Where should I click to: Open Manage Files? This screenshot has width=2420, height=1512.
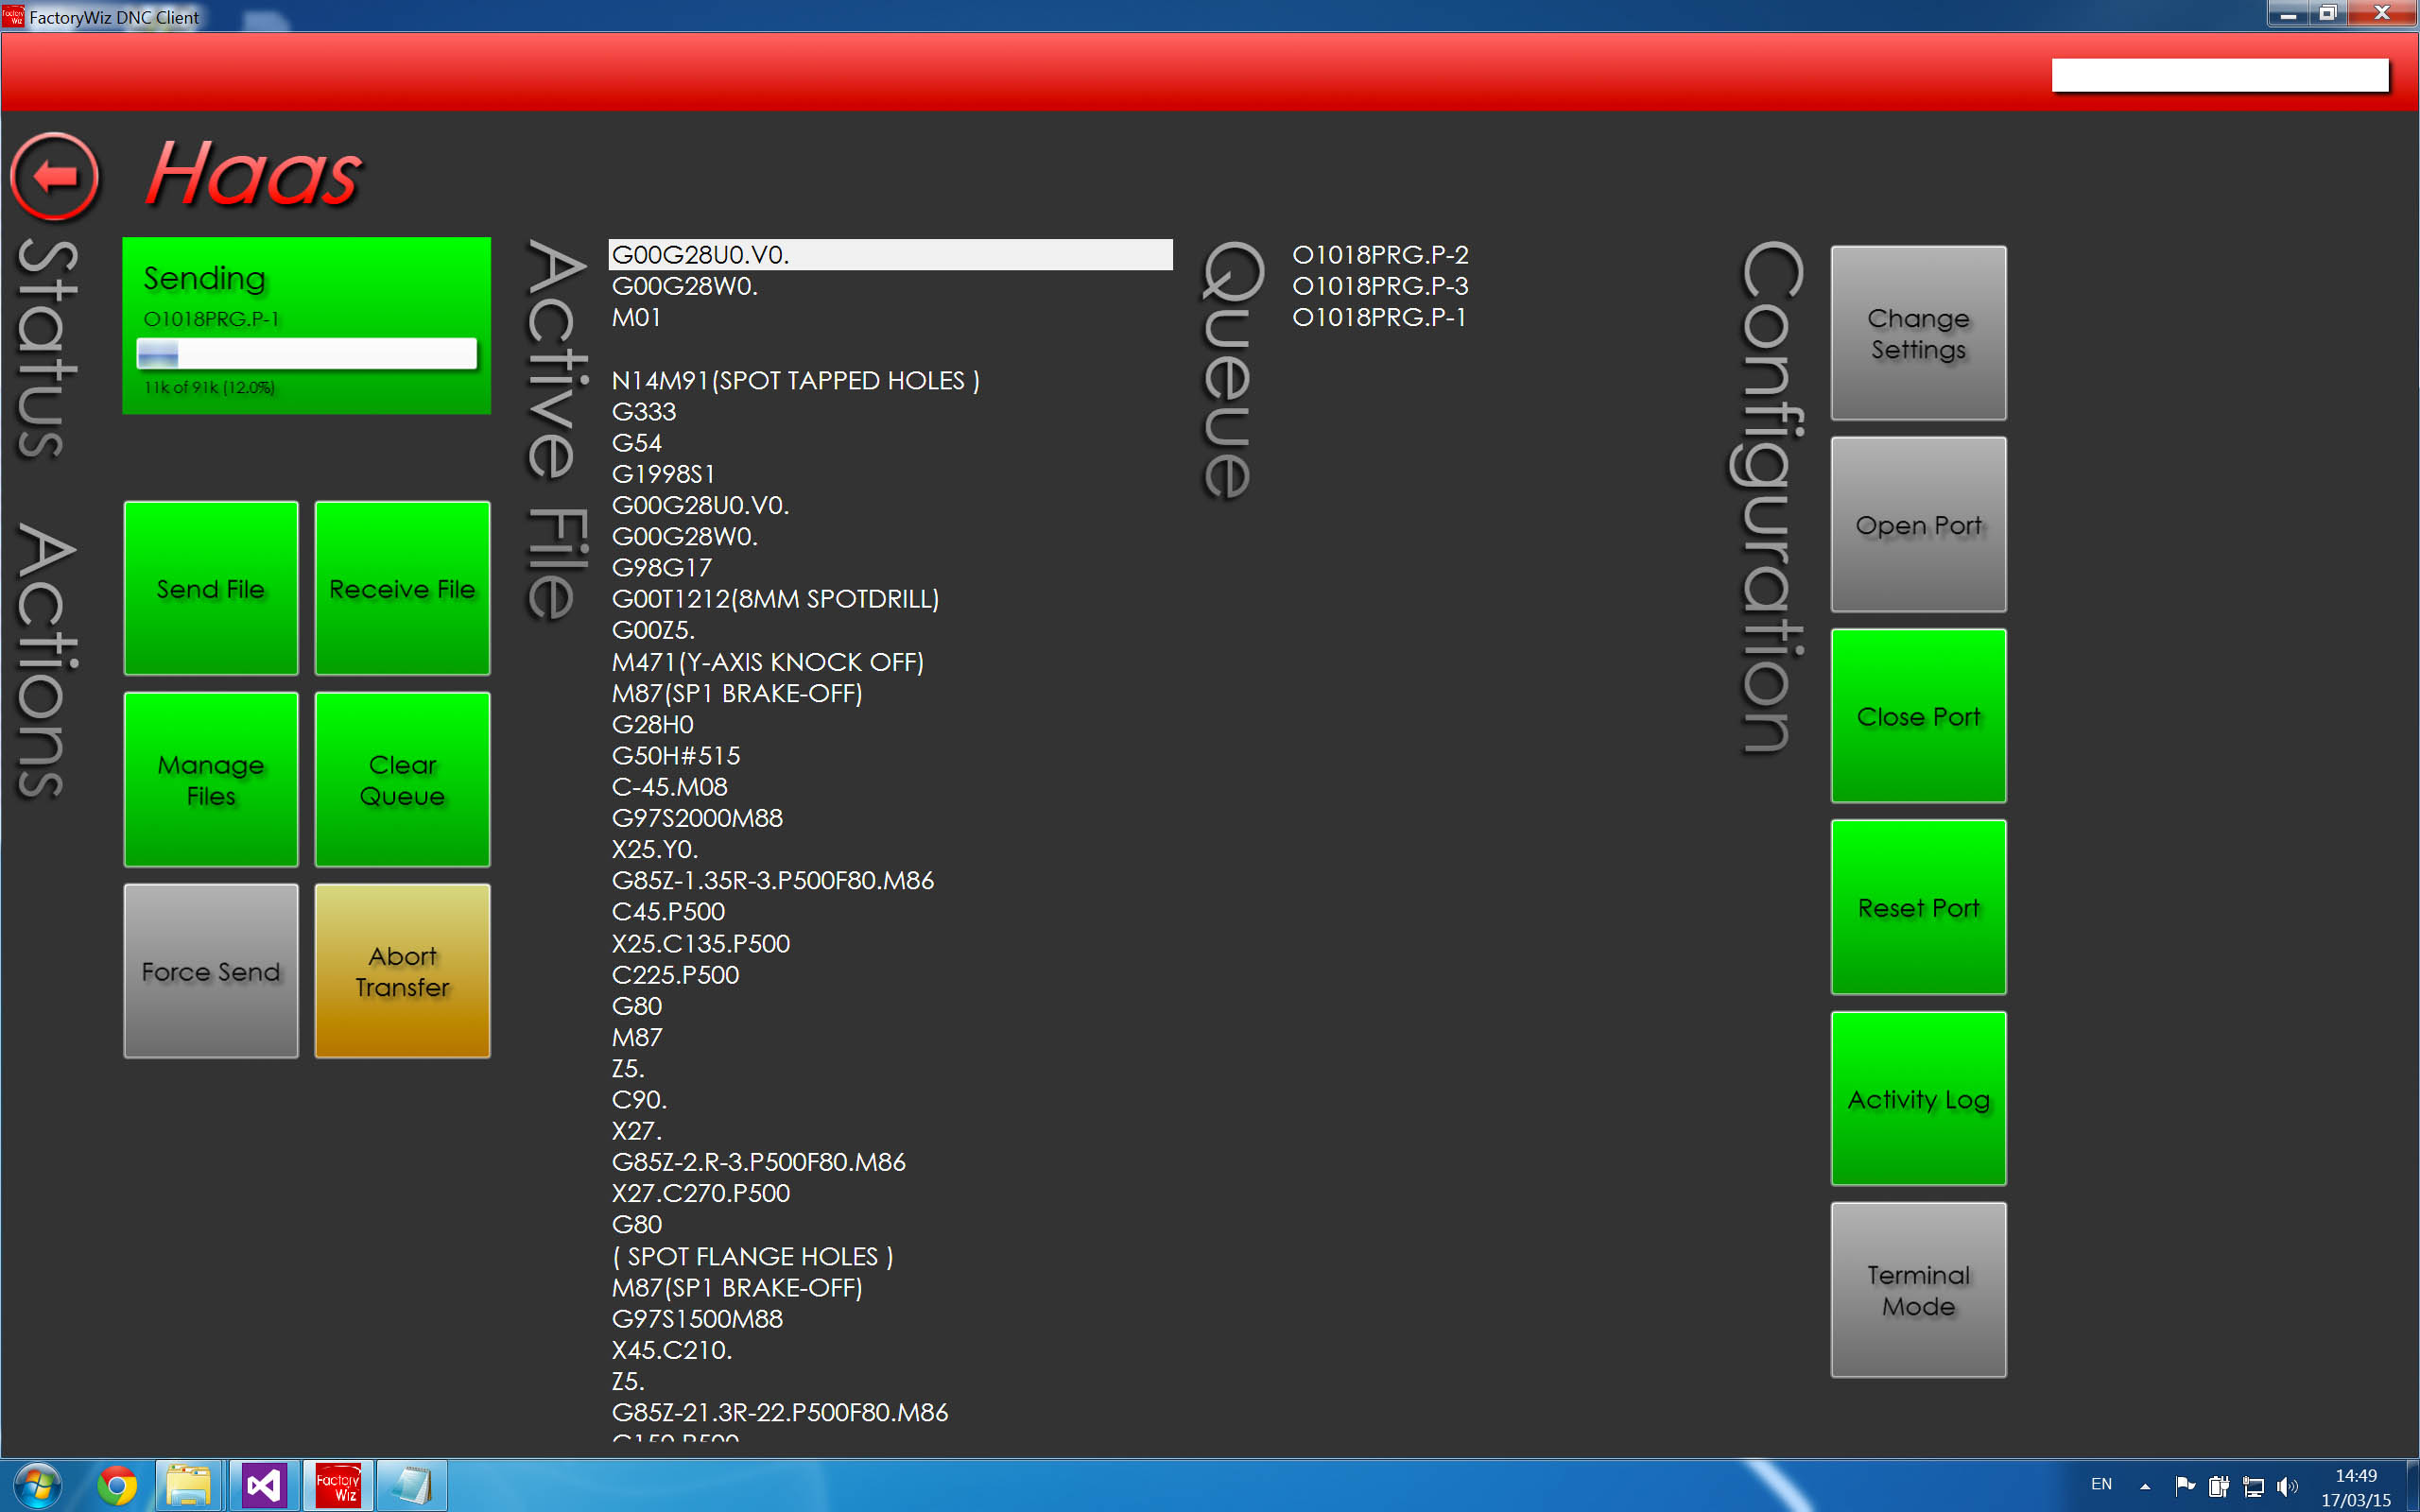pos(211,779)
